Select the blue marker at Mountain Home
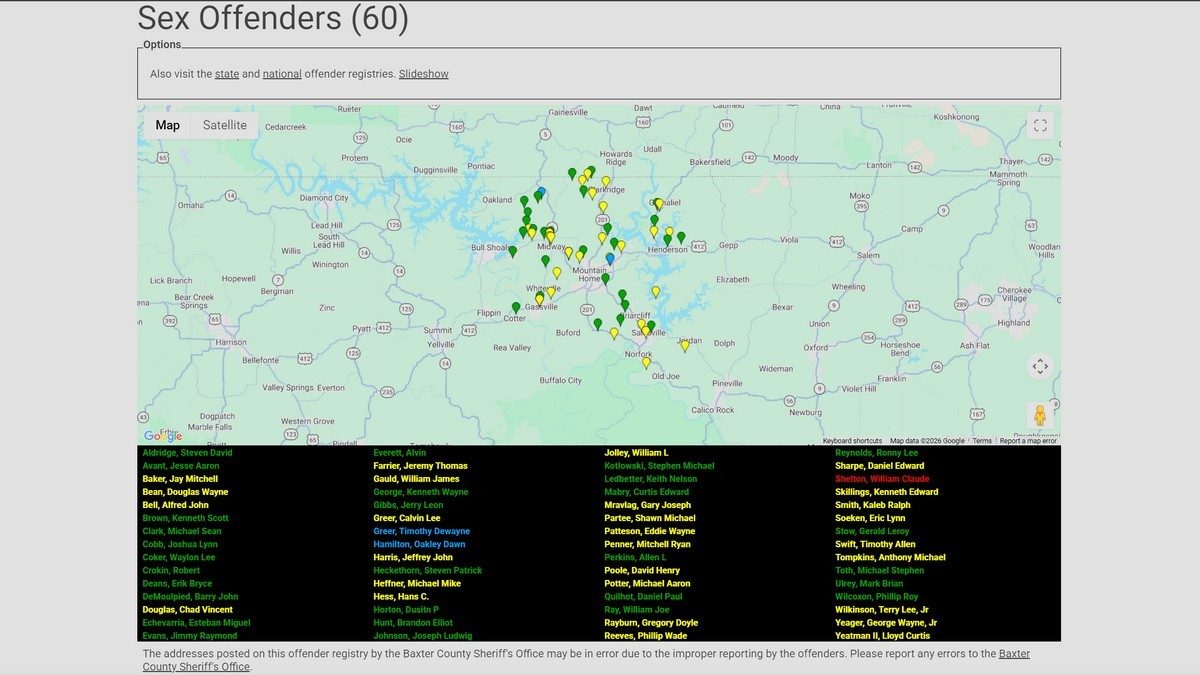Image resolution: width=1200 pixels, height=675 pixels. [610, 259]
